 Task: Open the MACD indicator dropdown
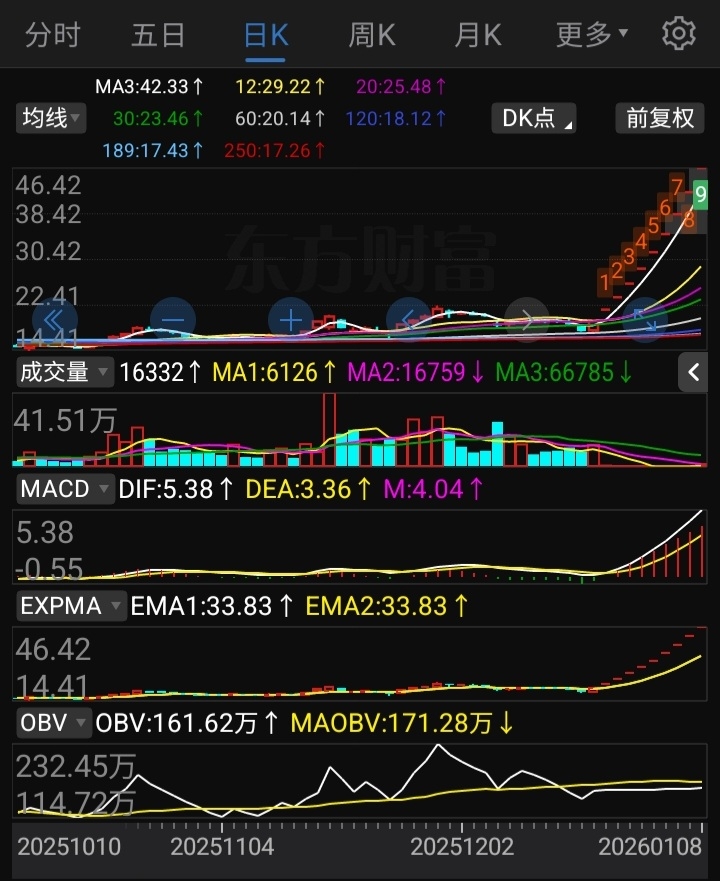[x=64, y=489]
